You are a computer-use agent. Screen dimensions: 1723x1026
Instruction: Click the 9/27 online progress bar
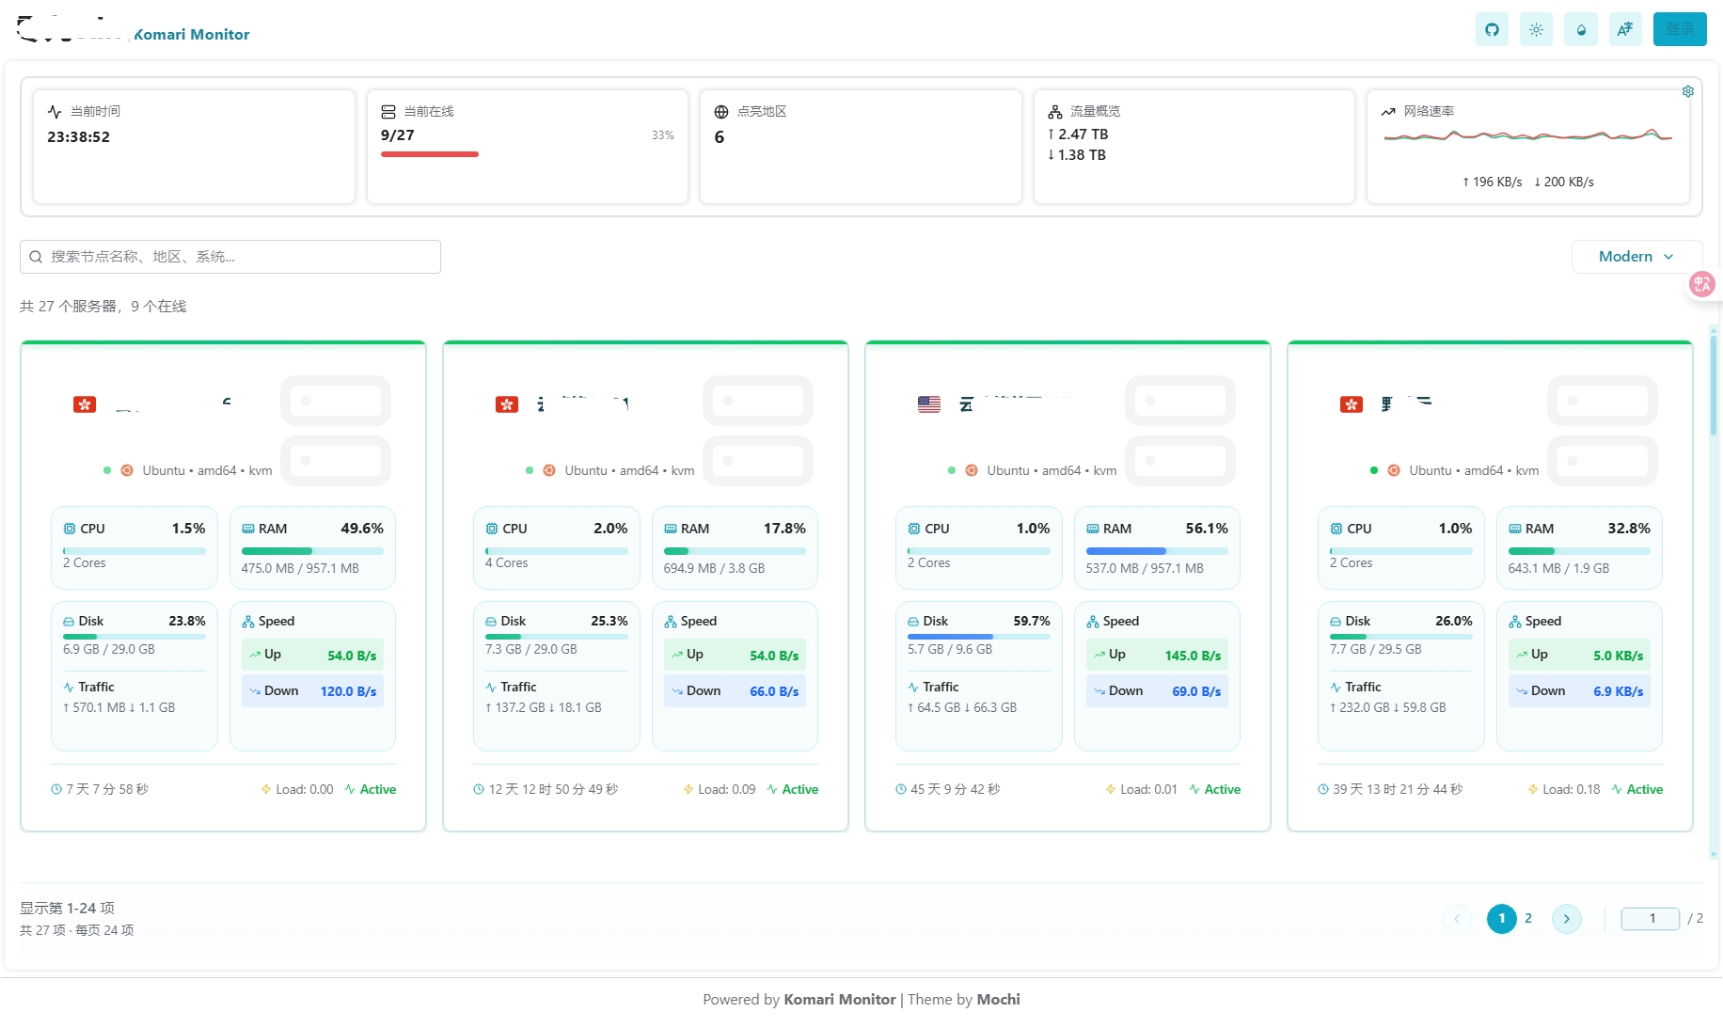pos(430,154)
